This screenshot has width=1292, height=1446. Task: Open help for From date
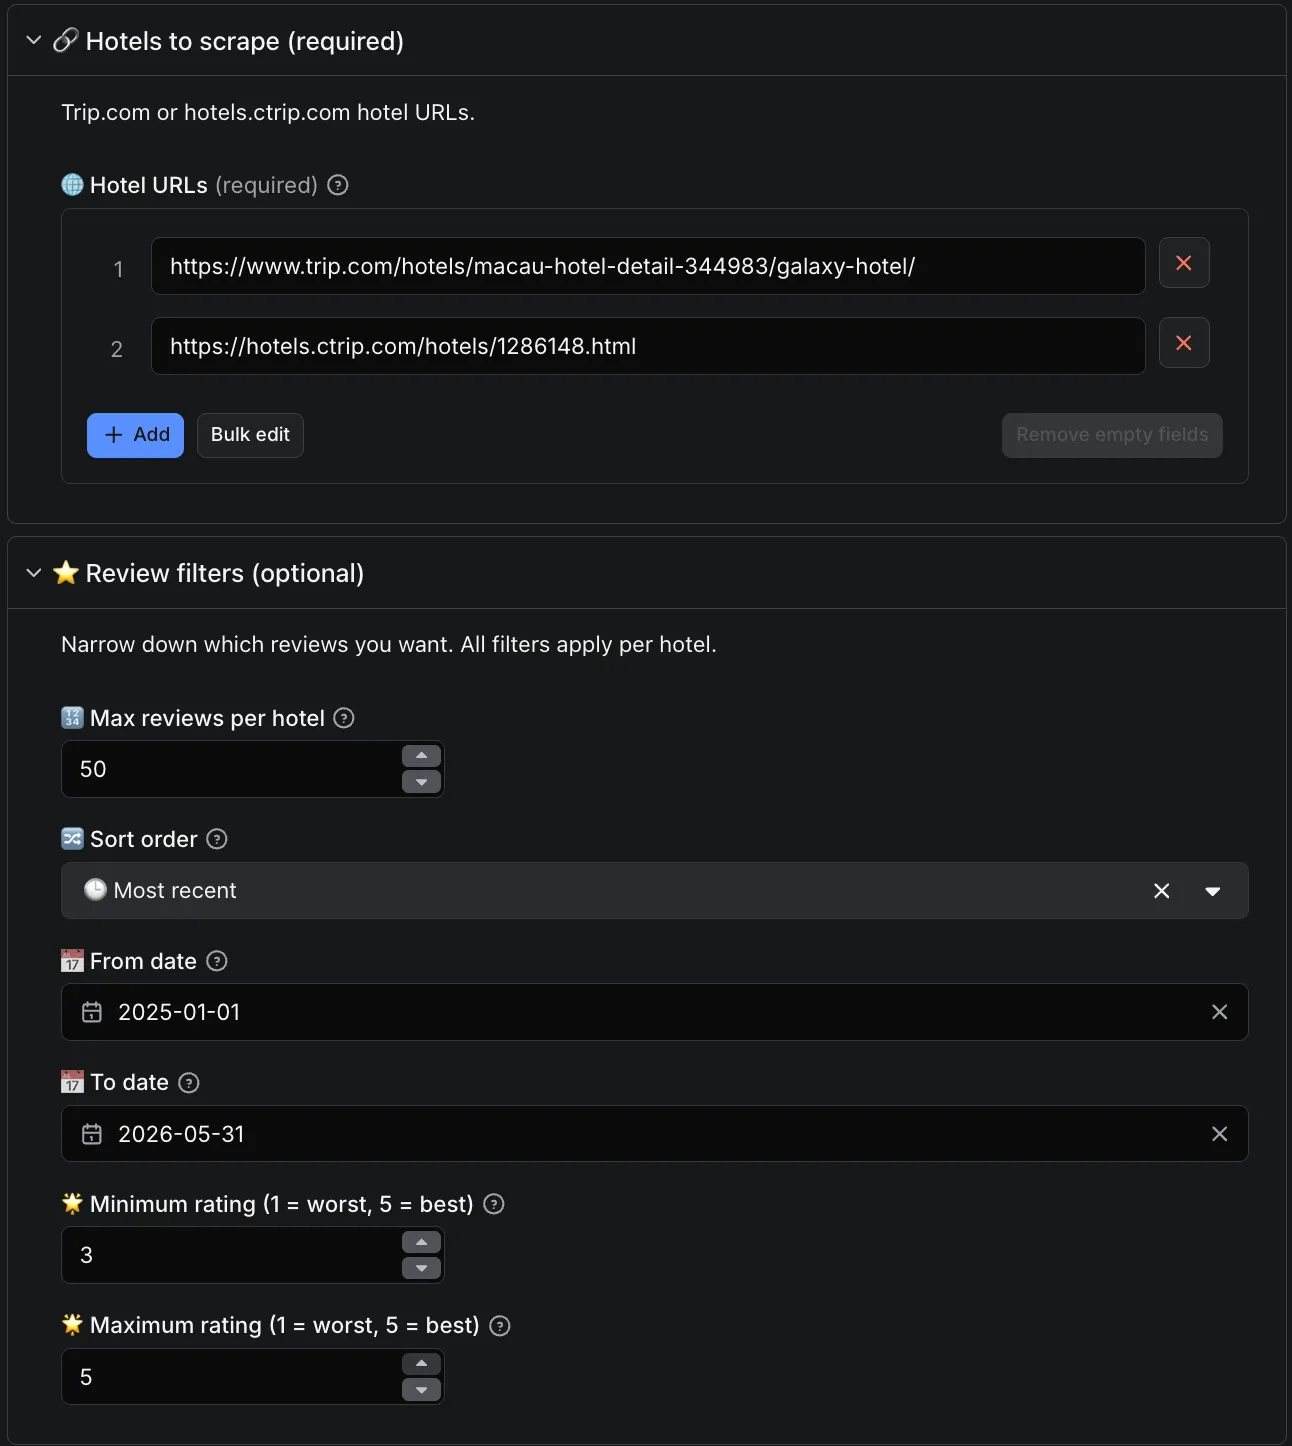click(217, 961)
